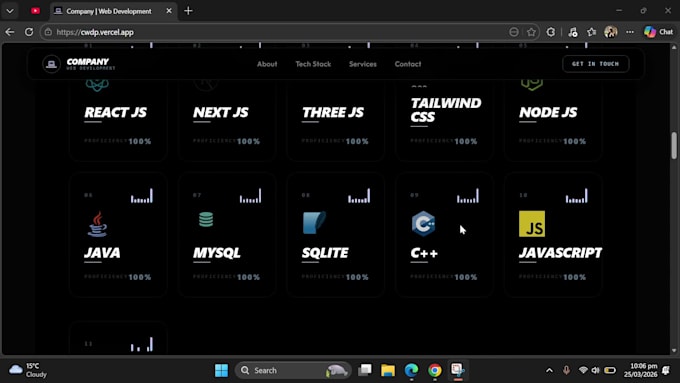This screenshot has width=680, height=383.
Task: Show hidden system tray icons
Action: 549,370
